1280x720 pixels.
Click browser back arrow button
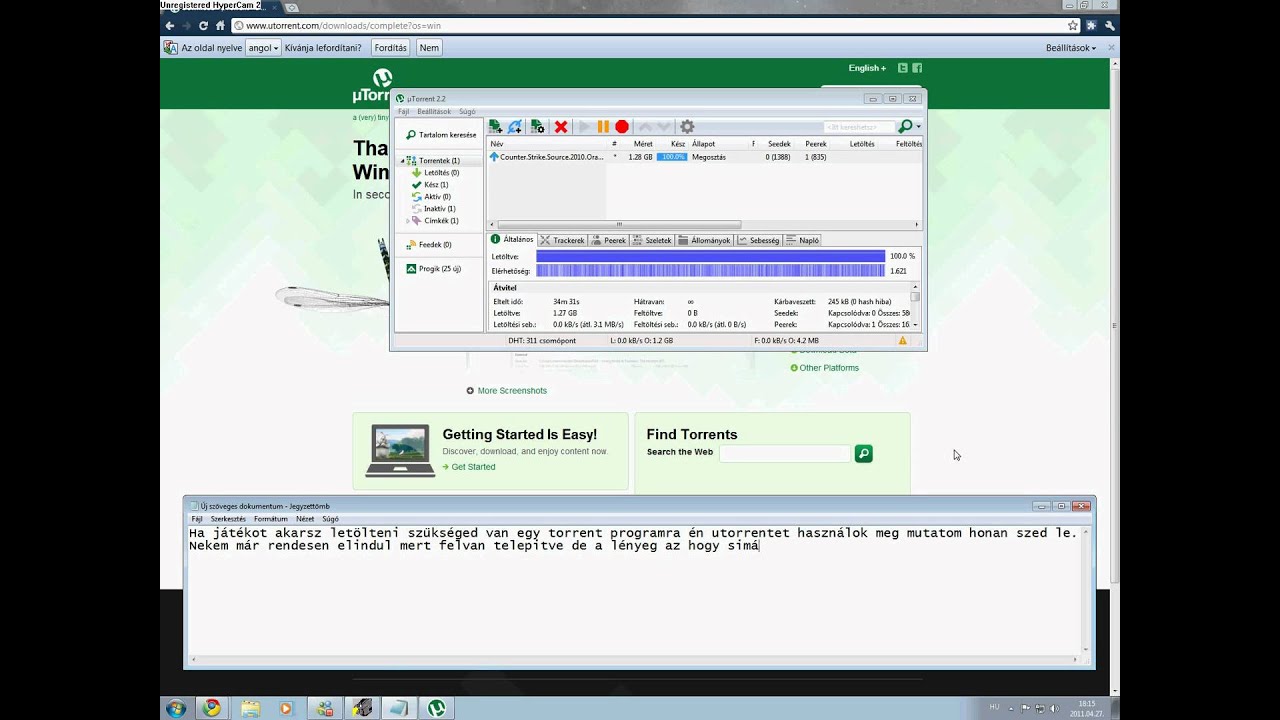point(169,25)
